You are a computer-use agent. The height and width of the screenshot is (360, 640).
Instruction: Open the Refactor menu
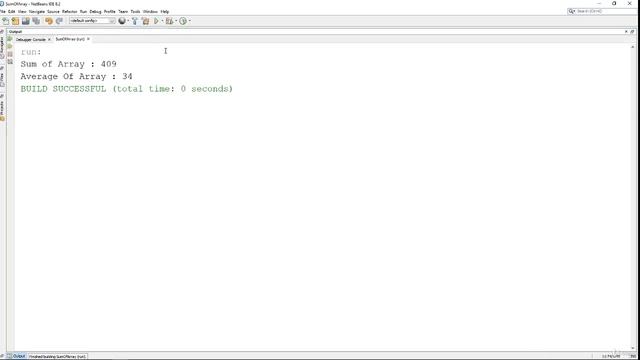point(69,11)
